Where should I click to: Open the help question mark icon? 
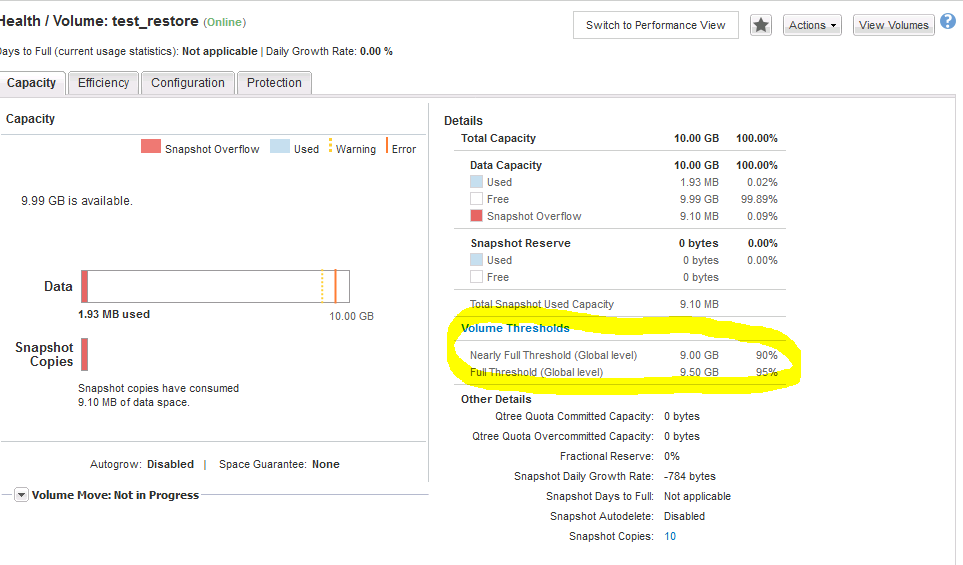(x=948, y=22)
